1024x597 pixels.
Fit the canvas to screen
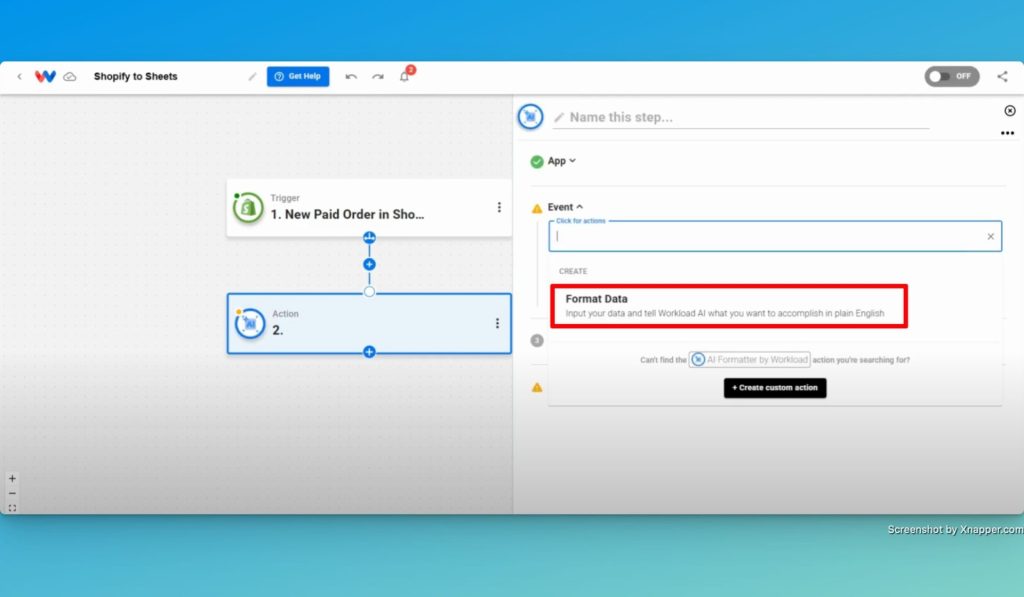(x=12, y=508)
